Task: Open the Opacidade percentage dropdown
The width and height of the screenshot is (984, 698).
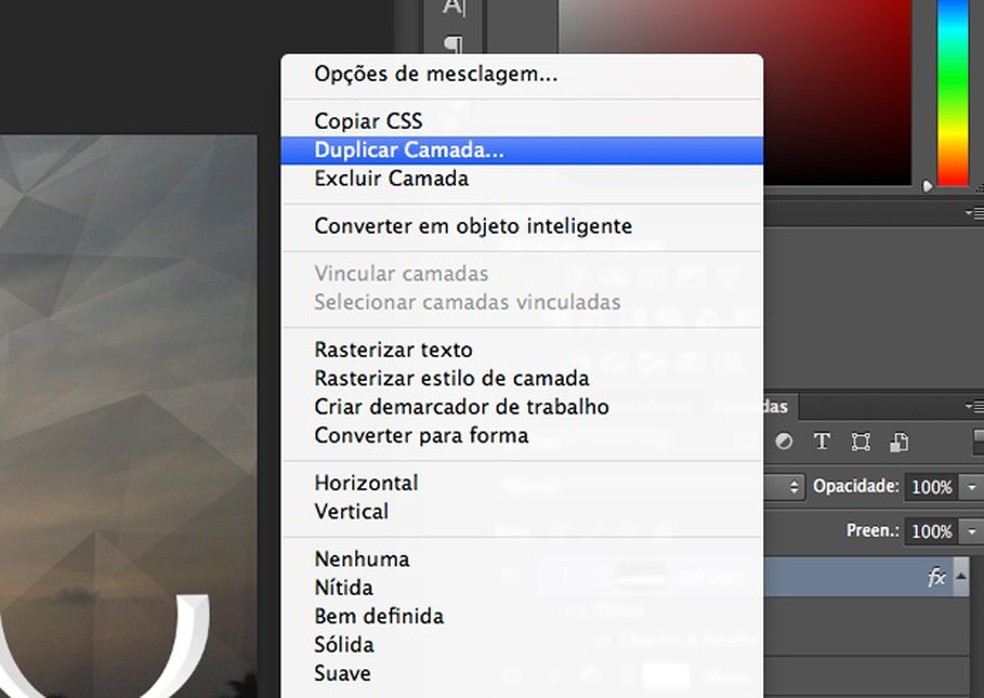Action: click(971, 487)
